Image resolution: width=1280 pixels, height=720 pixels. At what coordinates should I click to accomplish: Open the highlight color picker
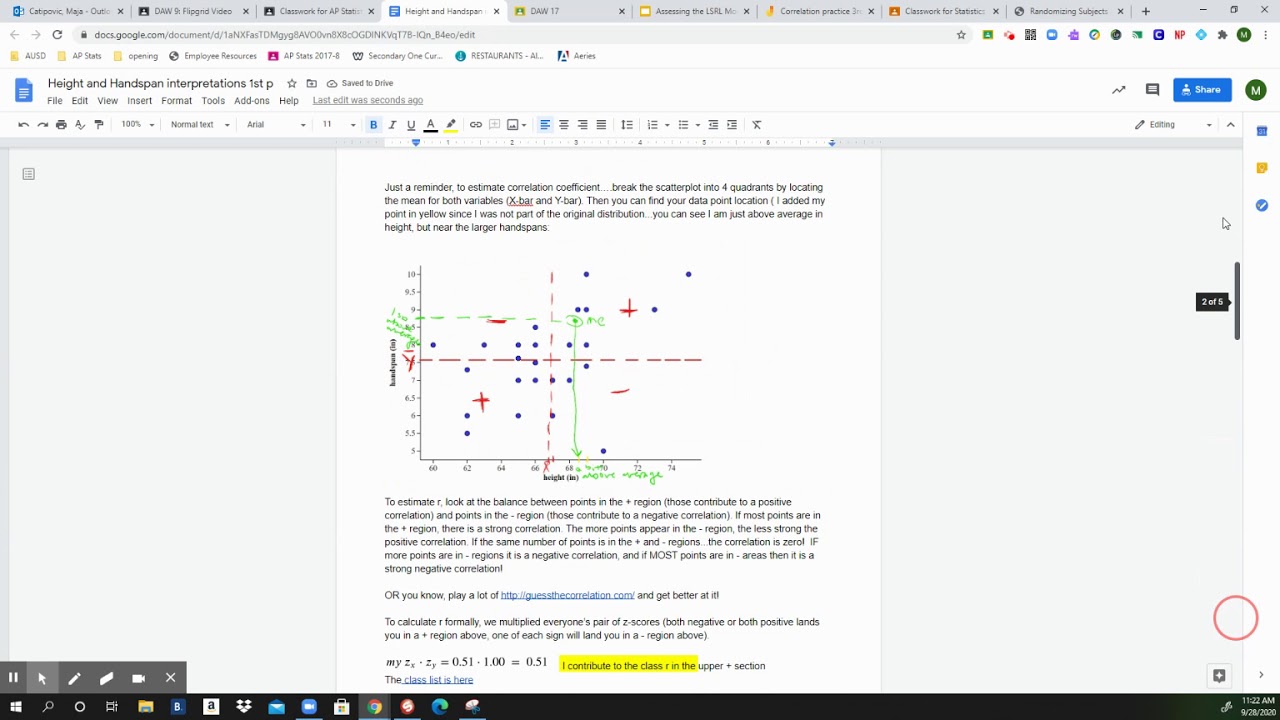click(x=451, y=124)
